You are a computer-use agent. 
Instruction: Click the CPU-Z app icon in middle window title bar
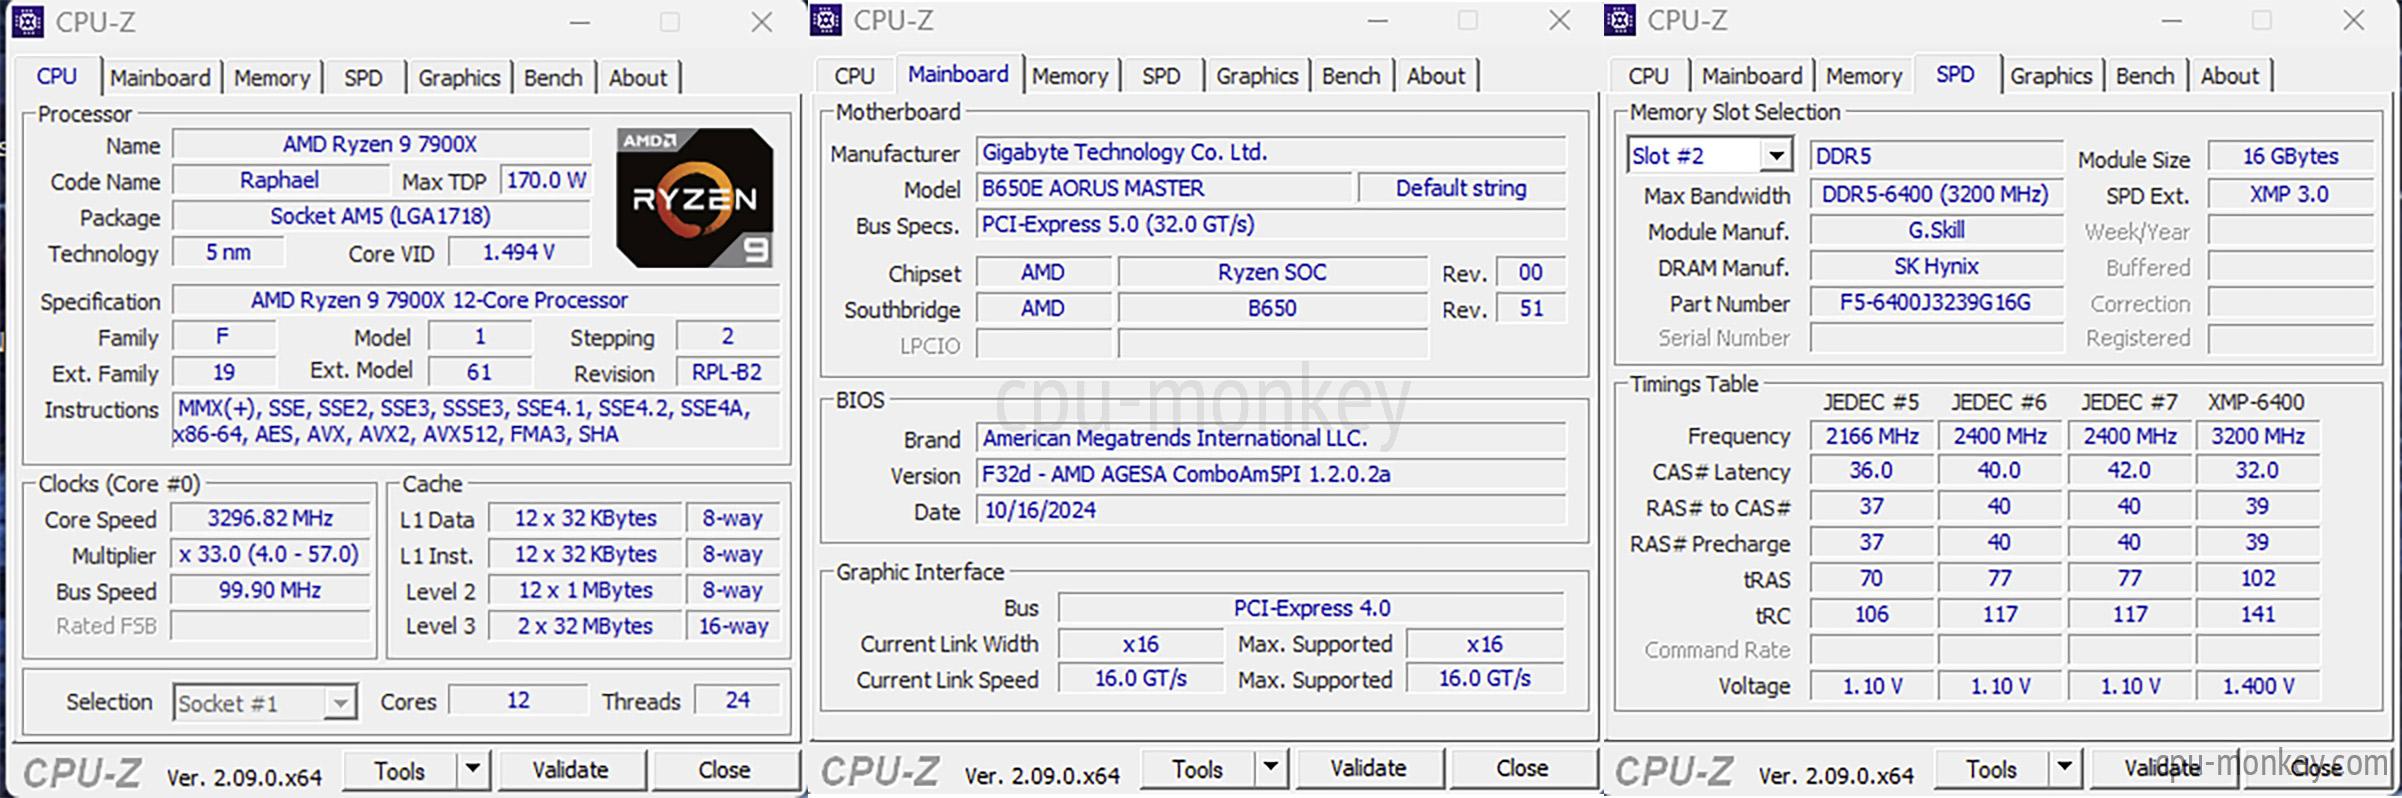pyautogui.click(x=825, y=19)
